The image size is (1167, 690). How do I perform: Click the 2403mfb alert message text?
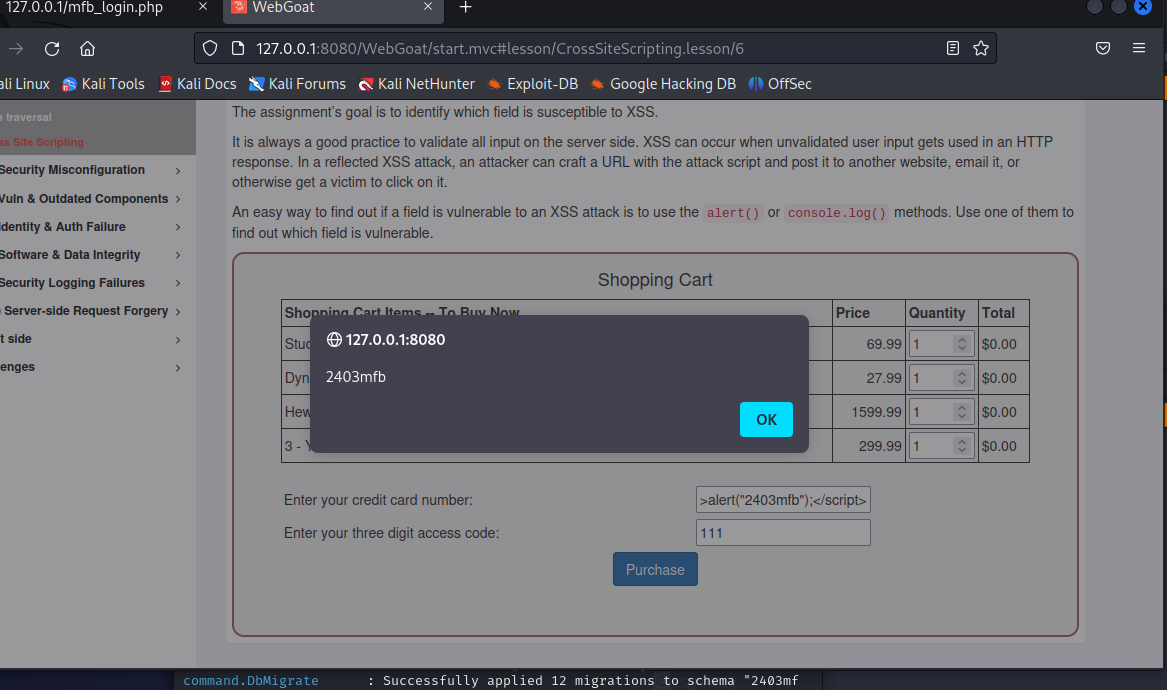pos(356,377)
